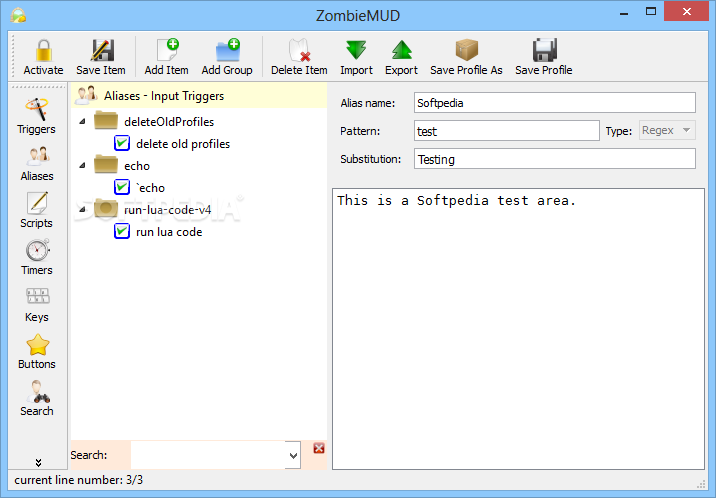Open the Search view in sidebar
Viewport: 716px width, 498px height.
[x=37, y=398]
